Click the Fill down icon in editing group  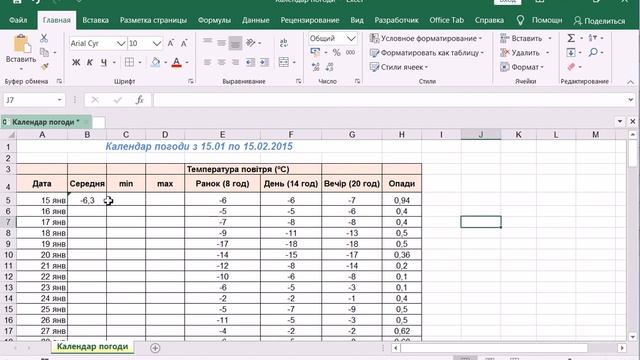[571, 53]
